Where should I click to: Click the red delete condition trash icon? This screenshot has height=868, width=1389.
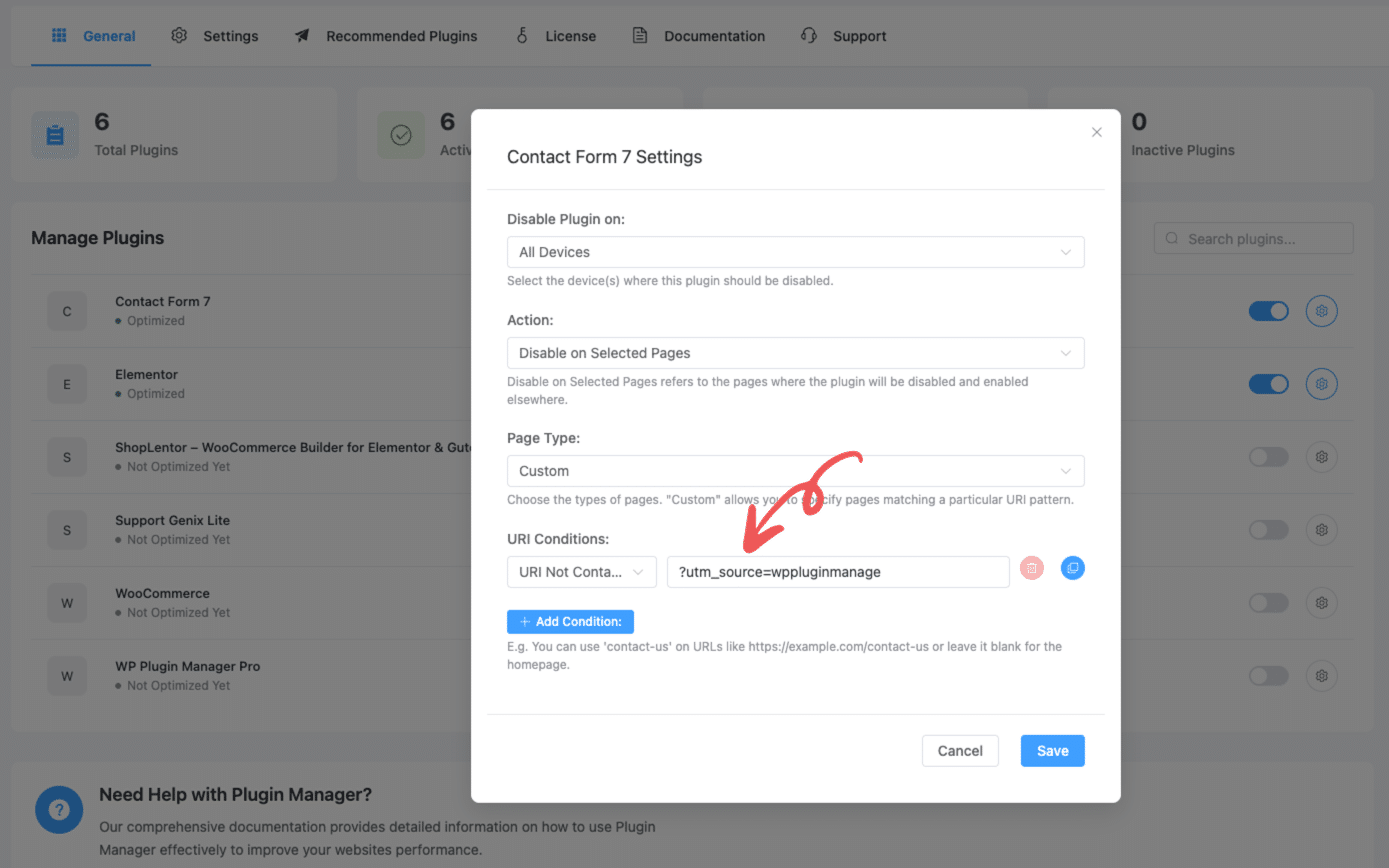[1032, 568]
